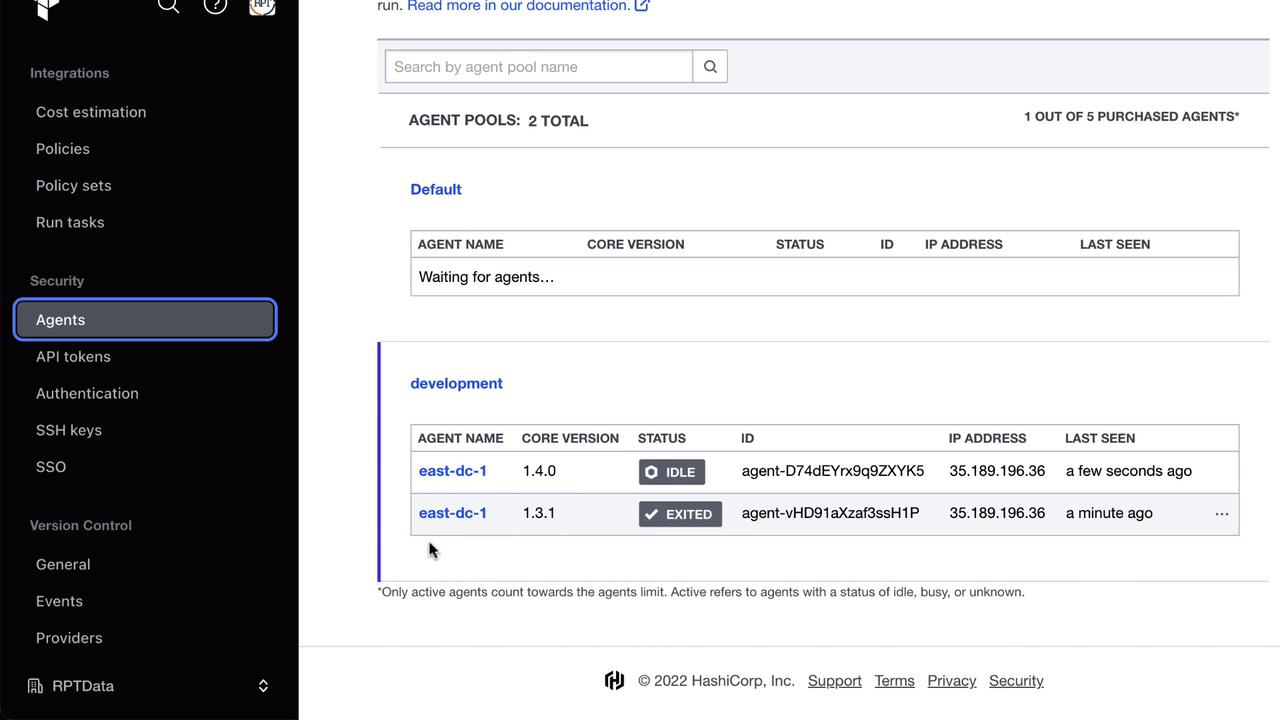
Task: Expand the RPTData organization switcher
Action: pos(263,686)
